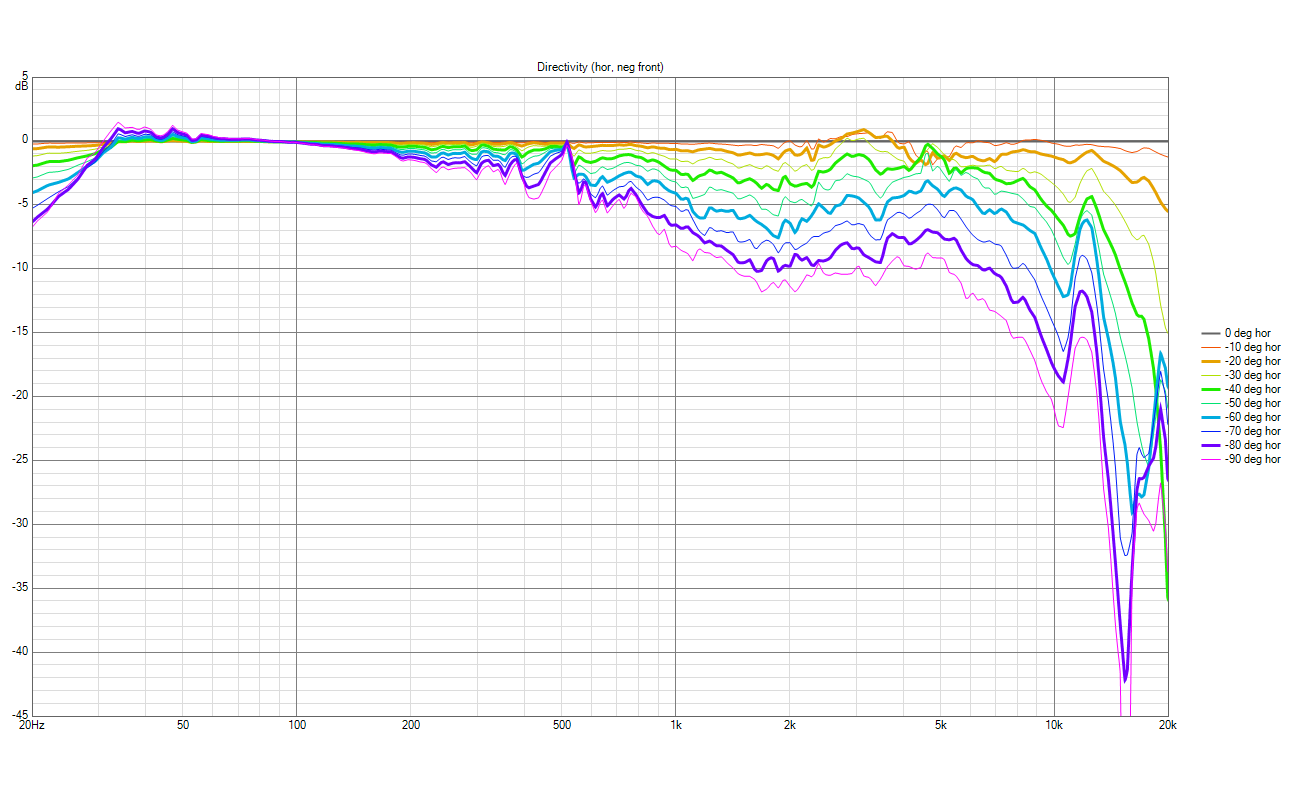Click the '10k' frequency axis label
The image size is (1289, 793).
coord(1054,724)
